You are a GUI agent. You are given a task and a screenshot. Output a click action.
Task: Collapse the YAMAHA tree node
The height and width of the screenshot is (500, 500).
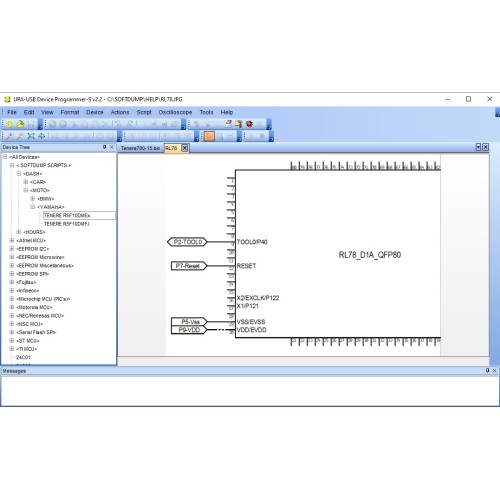[33, 207]
